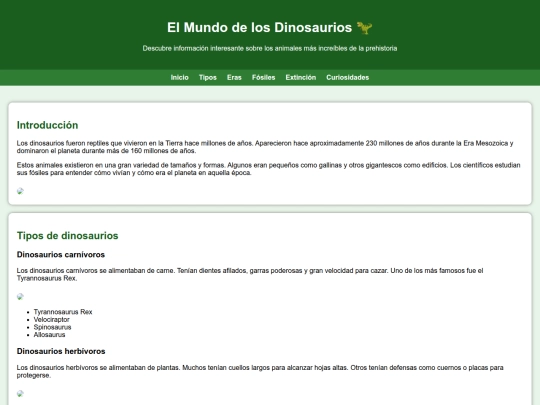Click the dinosaur emoji in the header
Viewport: 540px width, 405px height.
click(x=364, y=28)
